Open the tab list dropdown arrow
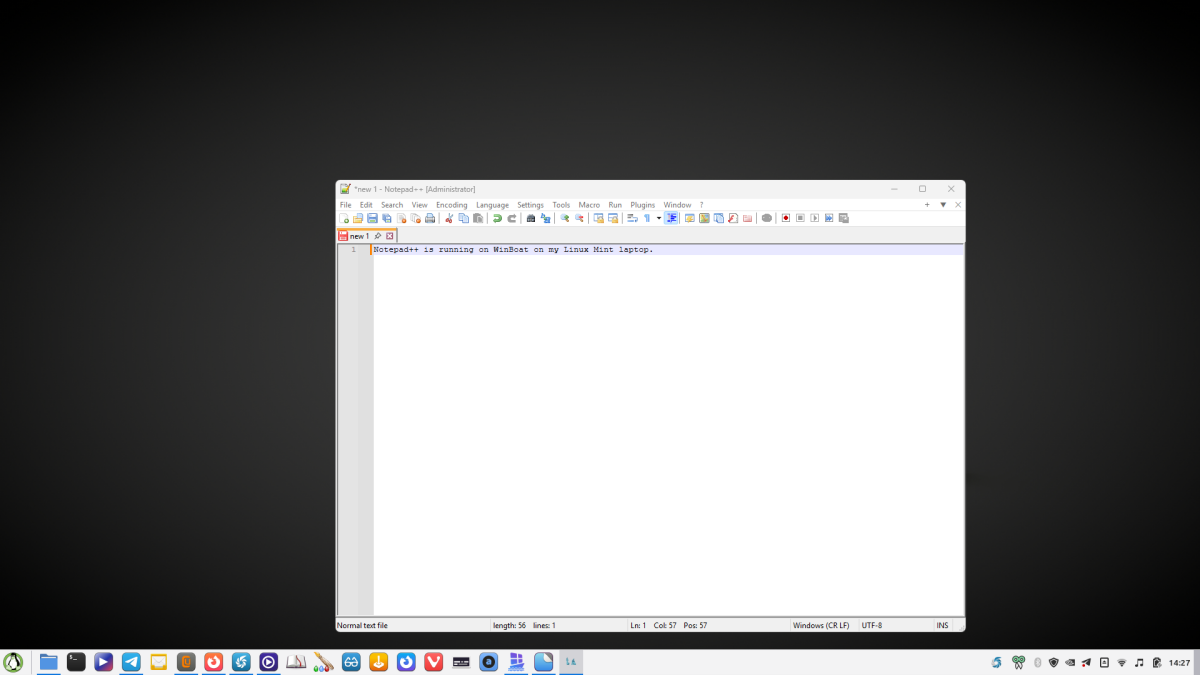Screen dimensions: 1200x675 [943, 204]
